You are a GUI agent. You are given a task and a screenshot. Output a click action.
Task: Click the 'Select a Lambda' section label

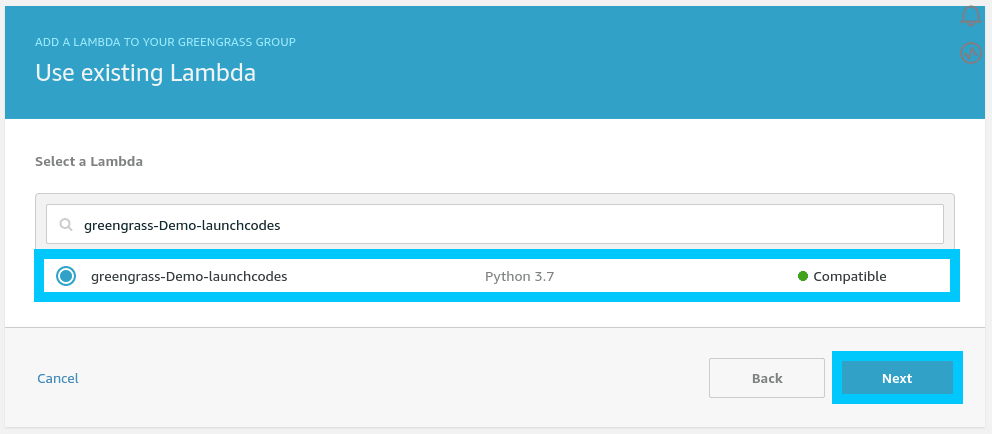89,161
